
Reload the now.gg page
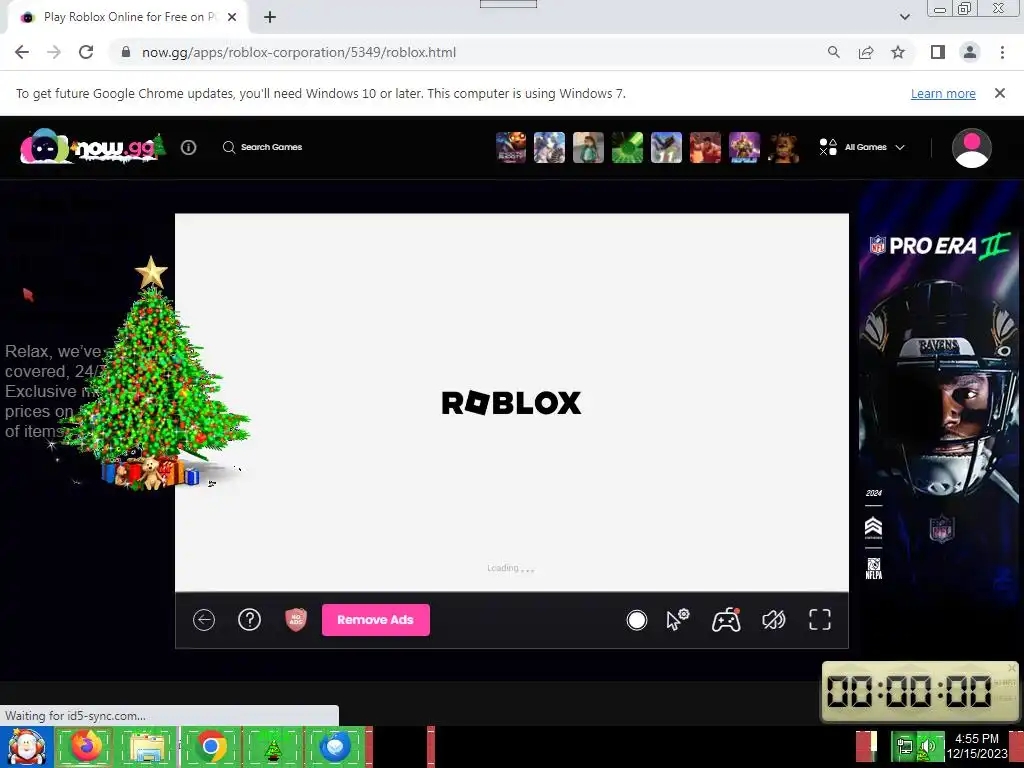click(x=86, y=52)
